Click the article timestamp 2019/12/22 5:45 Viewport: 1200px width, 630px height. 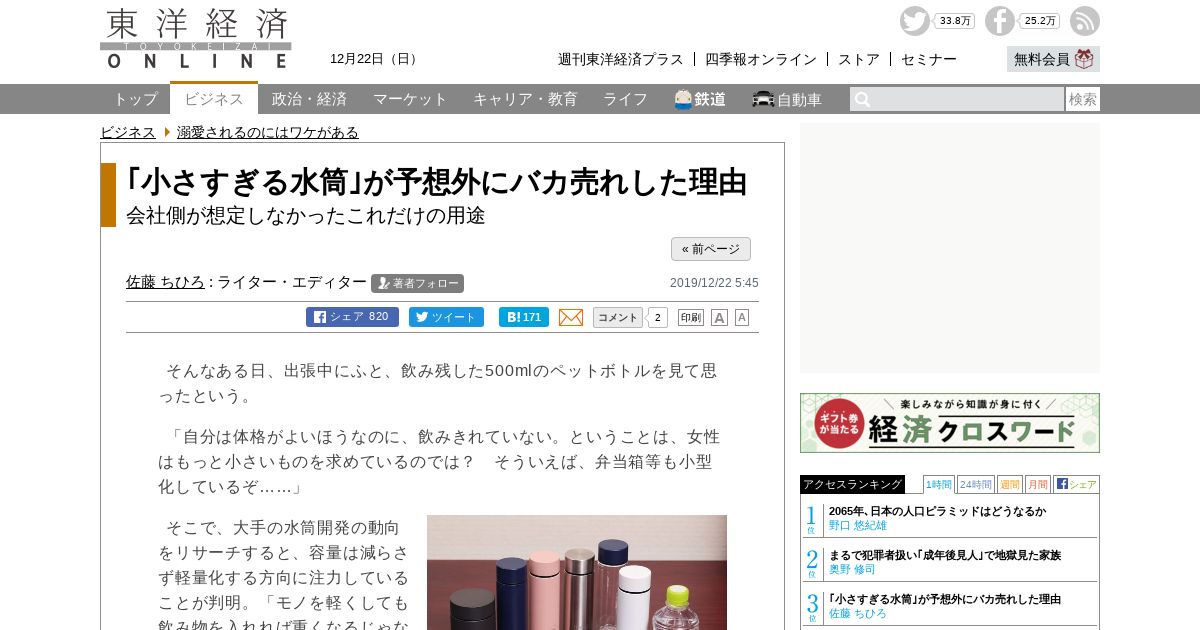[714, 283]
